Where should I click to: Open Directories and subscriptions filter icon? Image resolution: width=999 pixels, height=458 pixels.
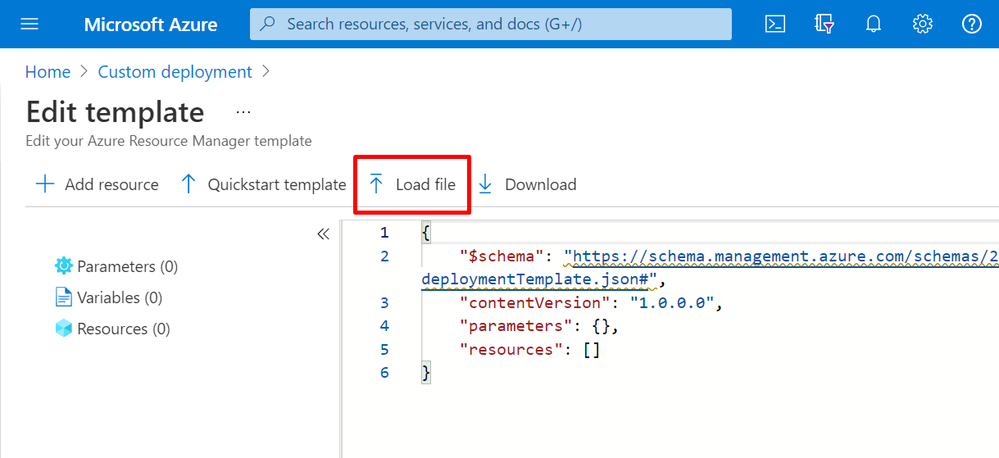[824, 24]
